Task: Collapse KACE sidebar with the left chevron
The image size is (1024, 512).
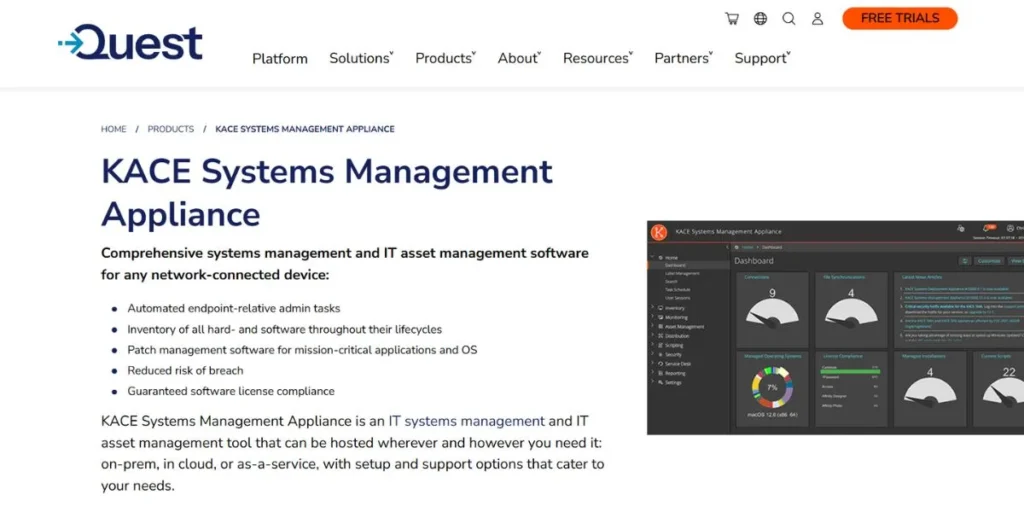Action: coord(728,248)
